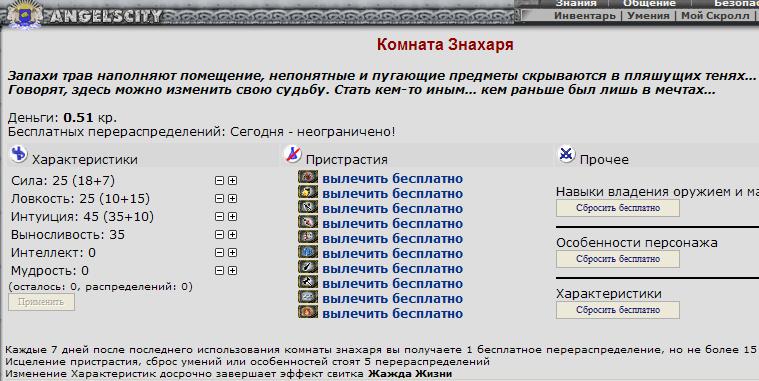
Task: Open the Общение menu
Action: [x=649, y=3]
